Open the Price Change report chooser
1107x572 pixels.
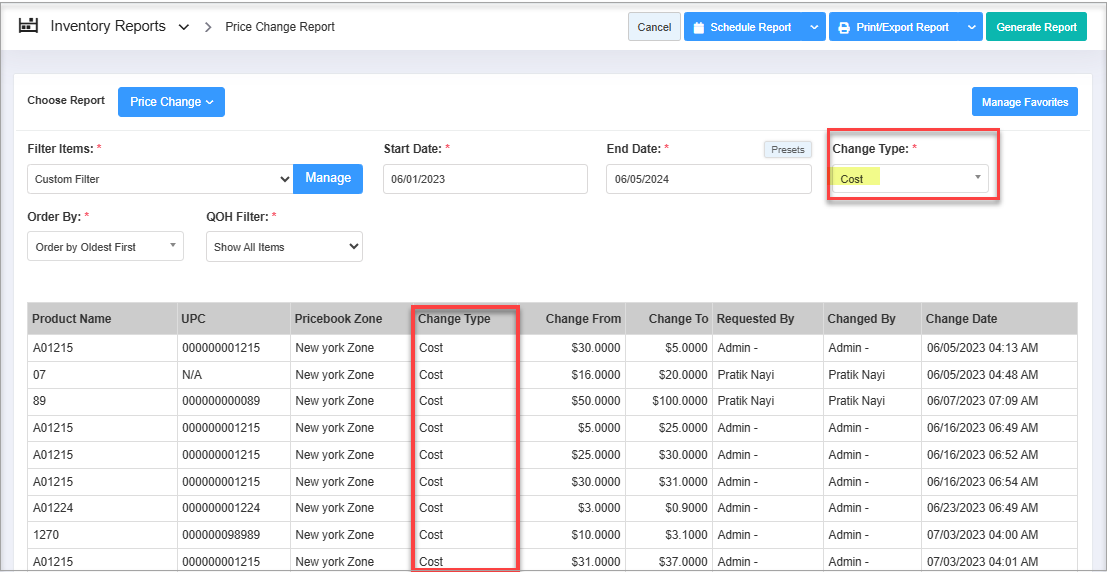pyautogui.click(x=171, y=102)
